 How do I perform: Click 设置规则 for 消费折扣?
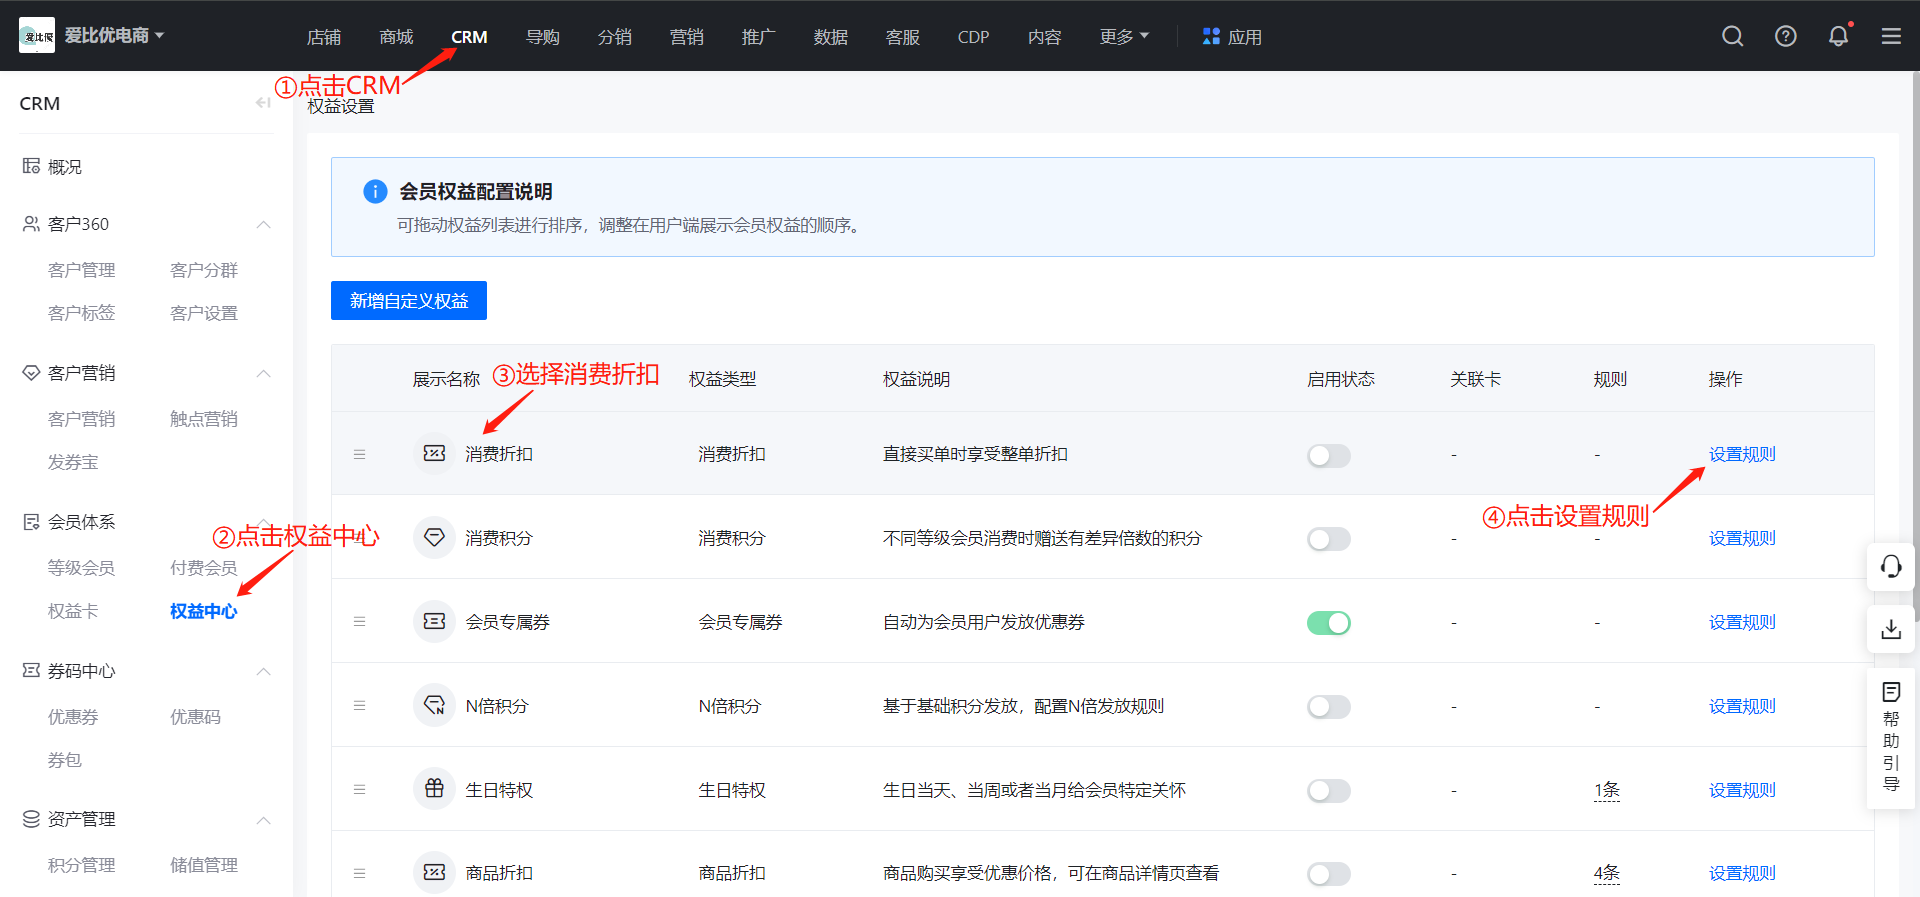coord(1742,454)
